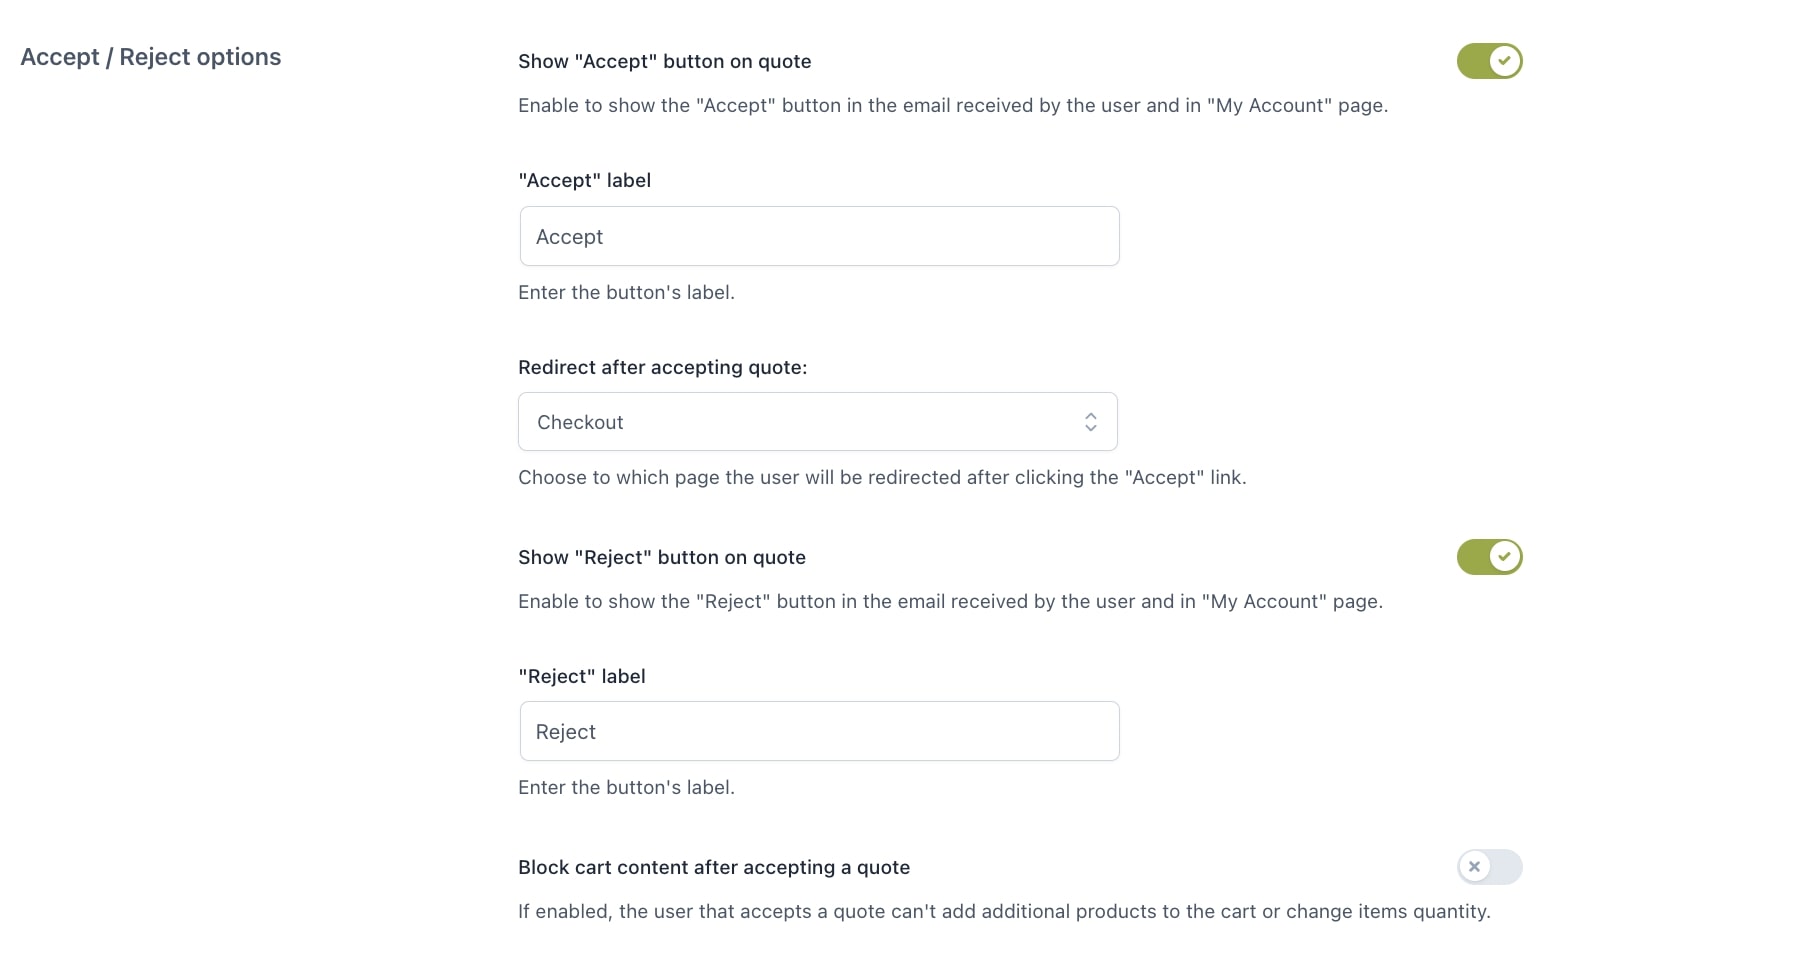Click the "Reject" label field caption
Viewport: 1806px width, 968px height.
tap(581, 677)
